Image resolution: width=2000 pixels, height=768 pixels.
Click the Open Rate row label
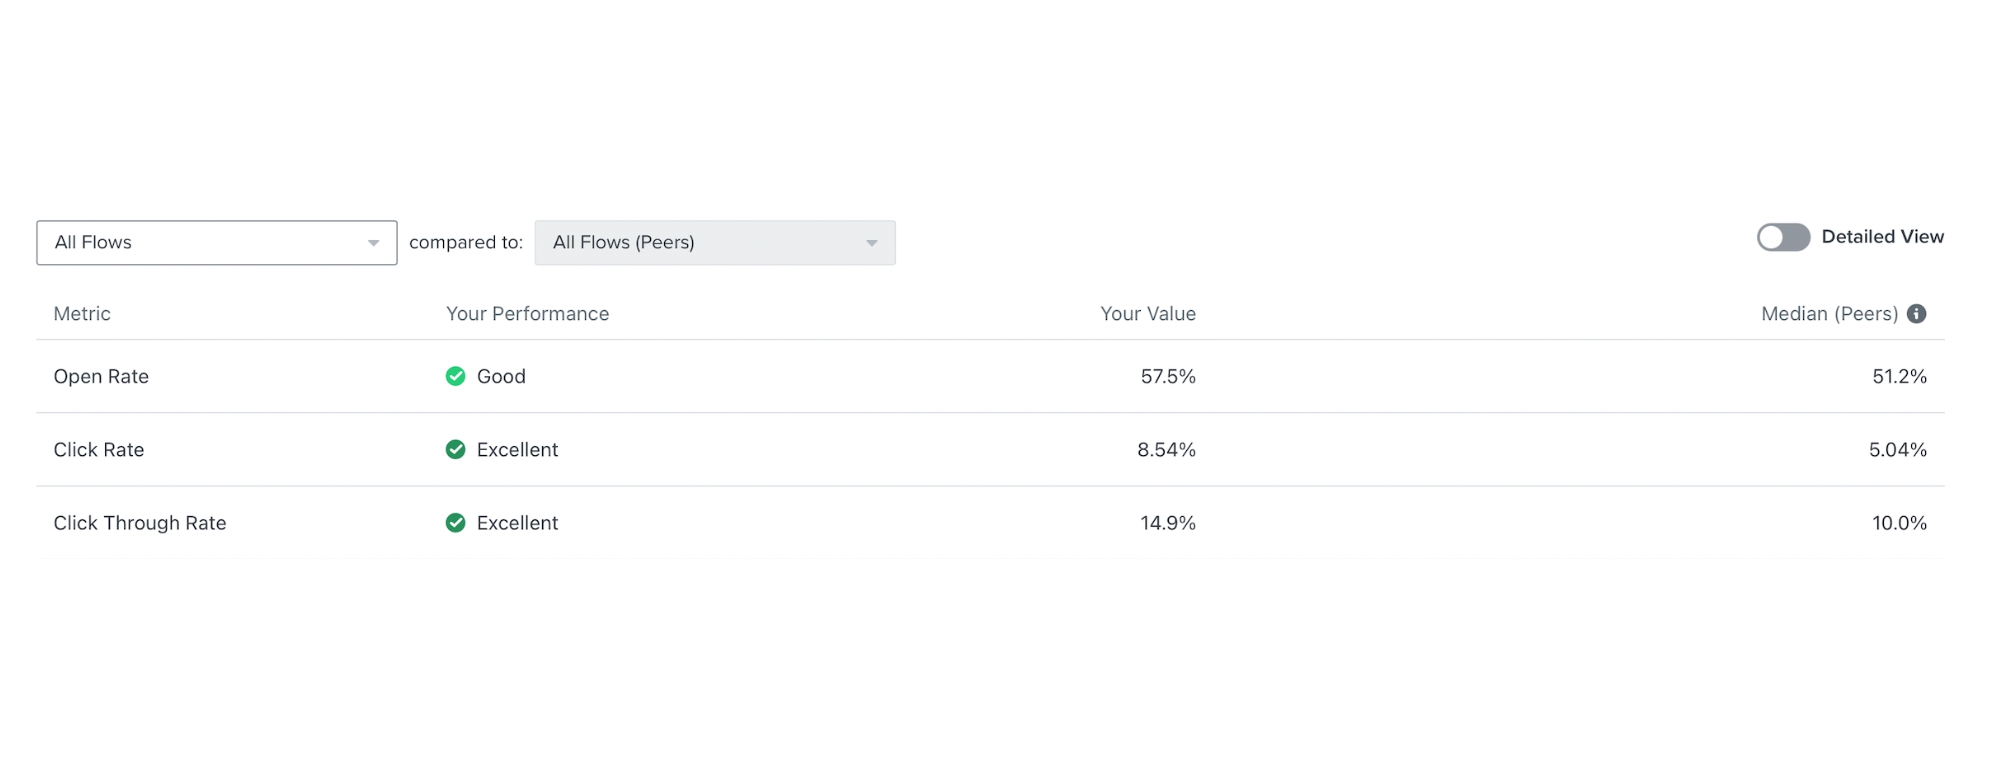[x=101, y=376]
